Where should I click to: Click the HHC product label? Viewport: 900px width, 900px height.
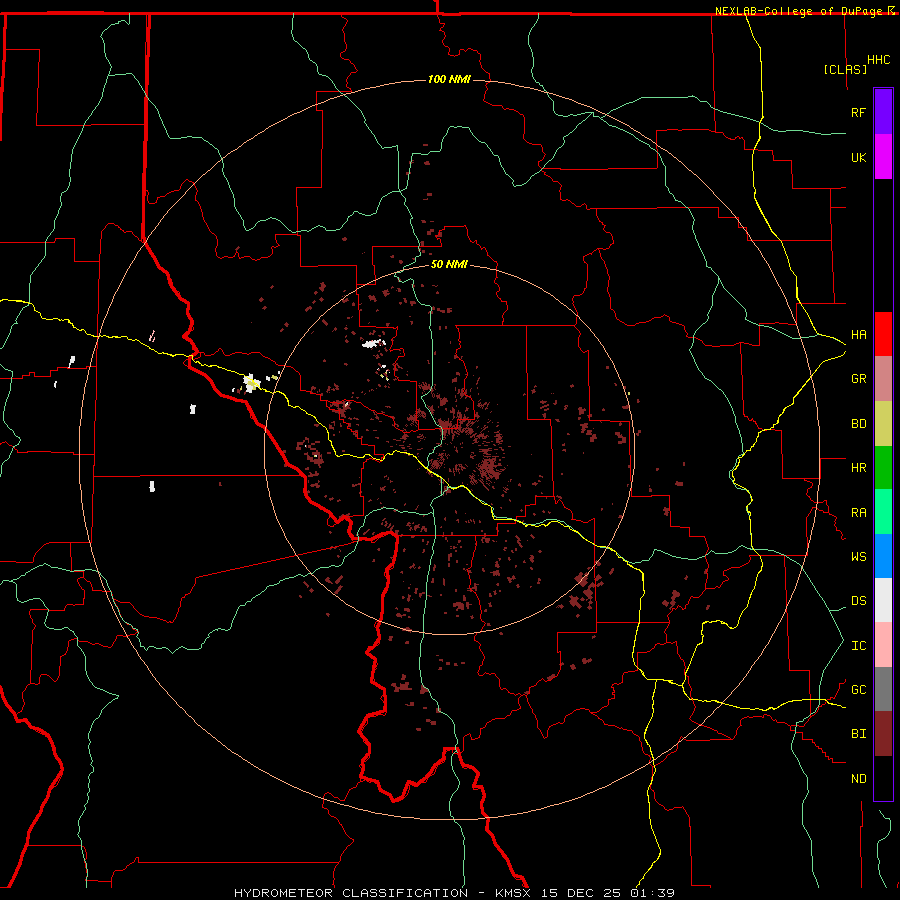tap(878, 60)
